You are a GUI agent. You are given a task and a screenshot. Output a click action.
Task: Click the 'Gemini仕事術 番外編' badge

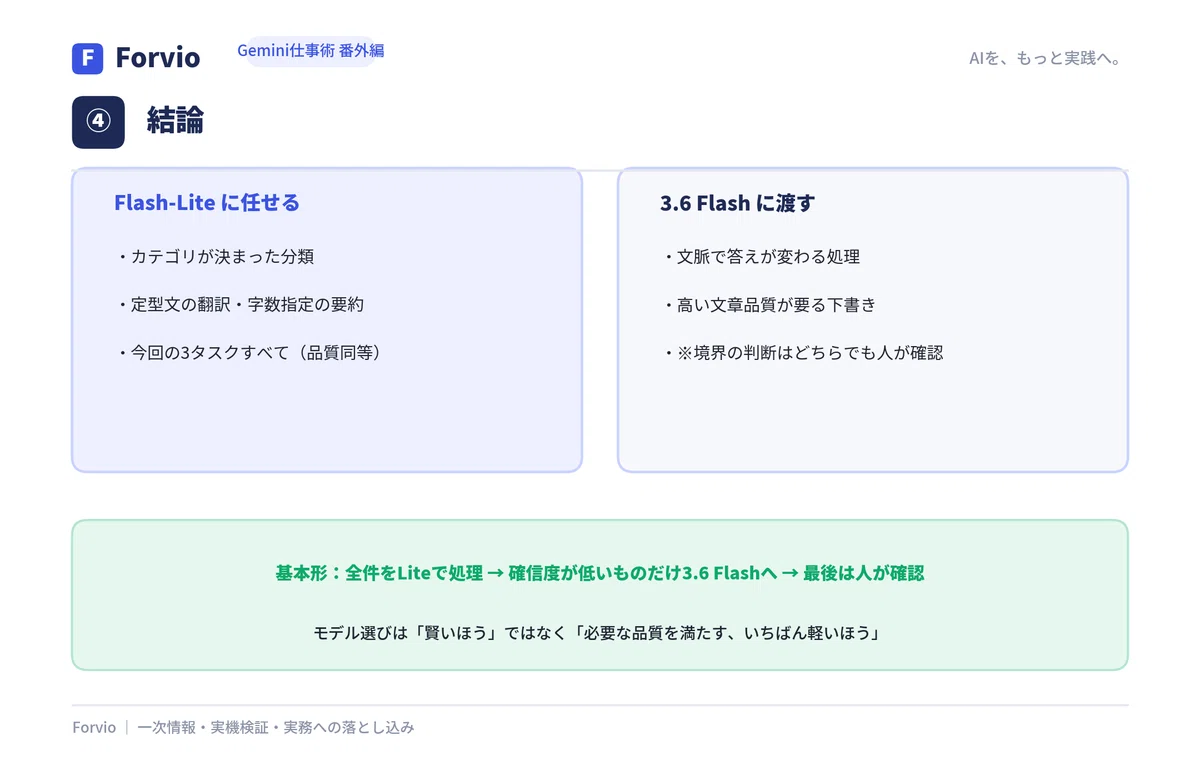[311, 51]
